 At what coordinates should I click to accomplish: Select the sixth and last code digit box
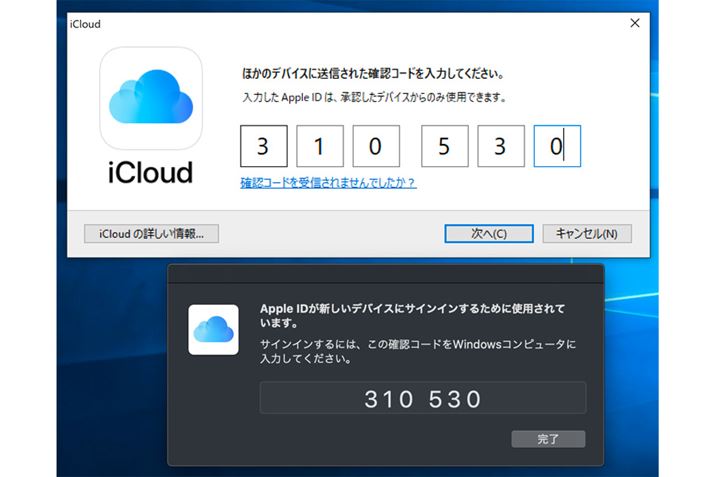coord(557,147)
